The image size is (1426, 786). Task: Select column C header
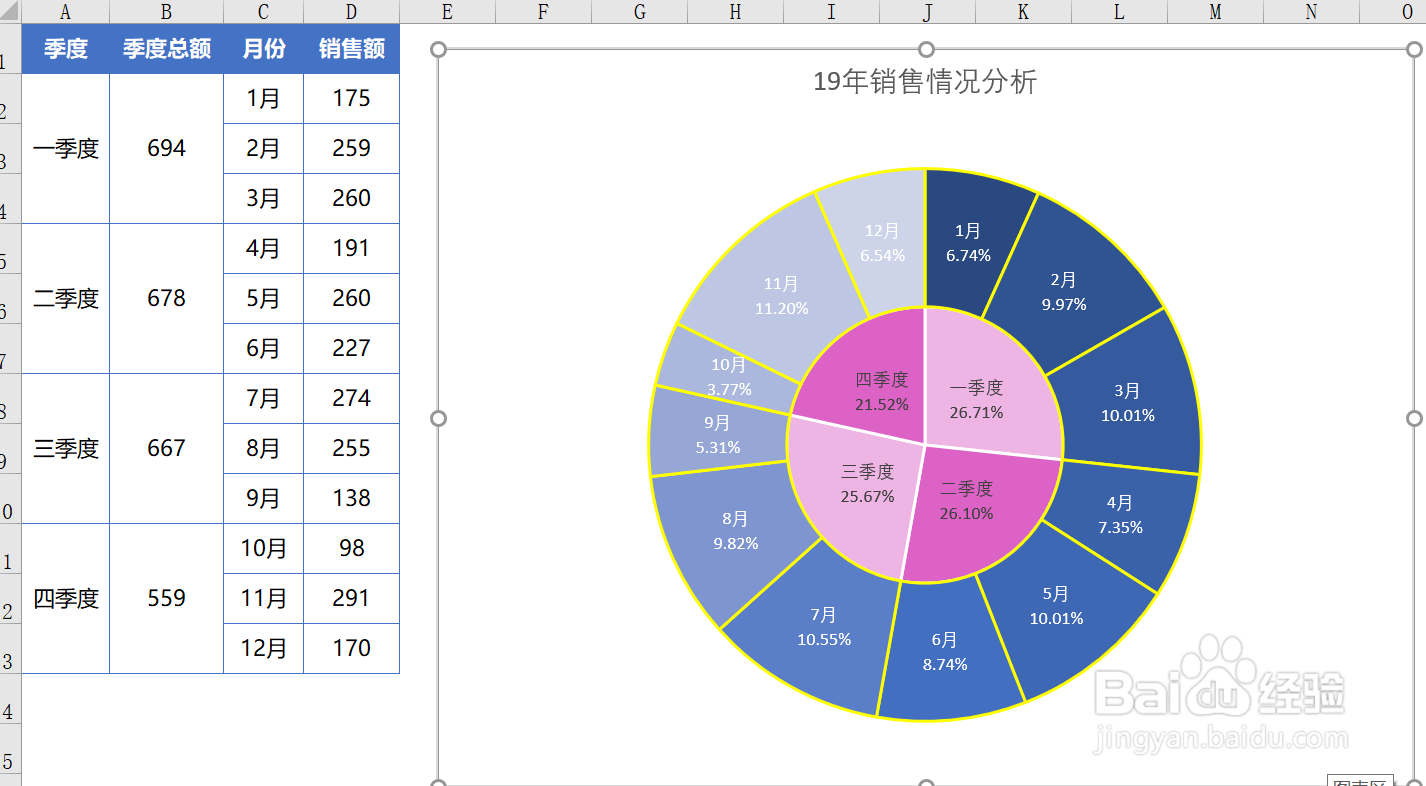(x=264, y=12)
